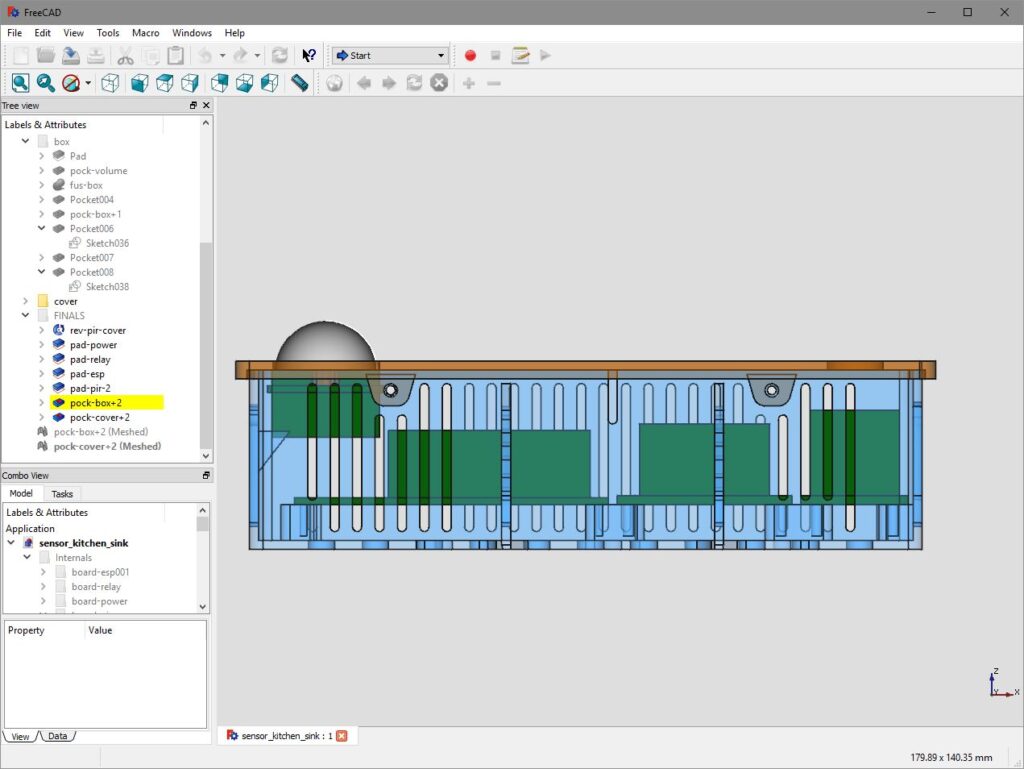Set the Top view cube icon
Screen dimensions: 1024x769
pyautogui.click(x=165, y=83)
